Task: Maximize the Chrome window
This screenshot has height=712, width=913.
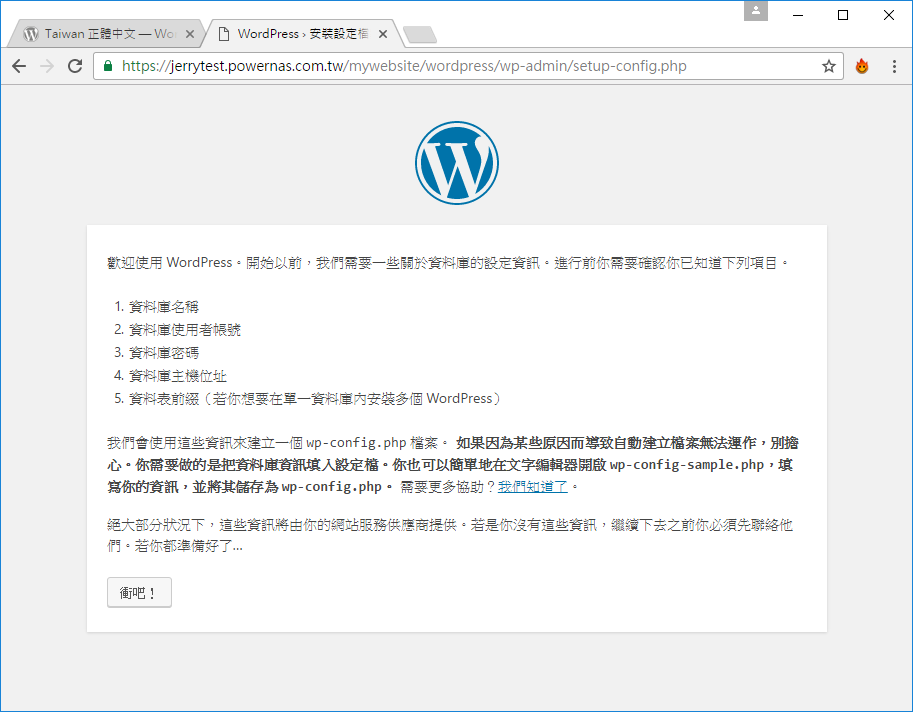Action: [843, 15]
